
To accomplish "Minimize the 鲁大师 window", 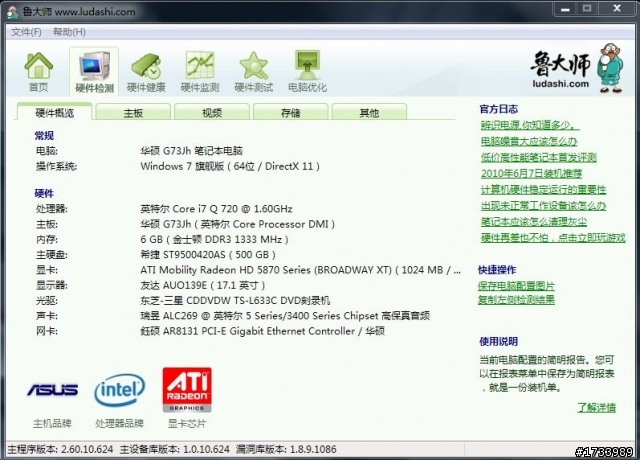I will click(x=565, y=9).
